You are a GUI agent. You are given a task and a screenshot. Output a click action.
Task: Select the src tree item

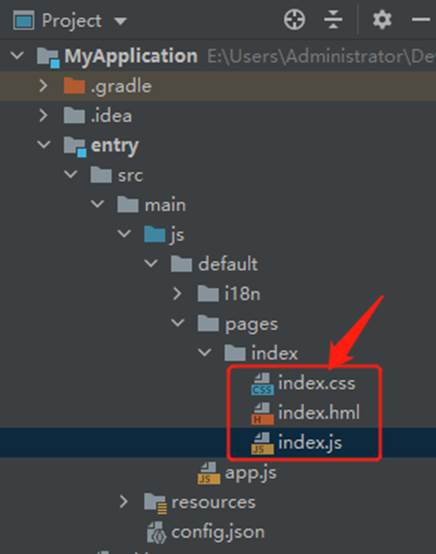(x=130, y=176)
